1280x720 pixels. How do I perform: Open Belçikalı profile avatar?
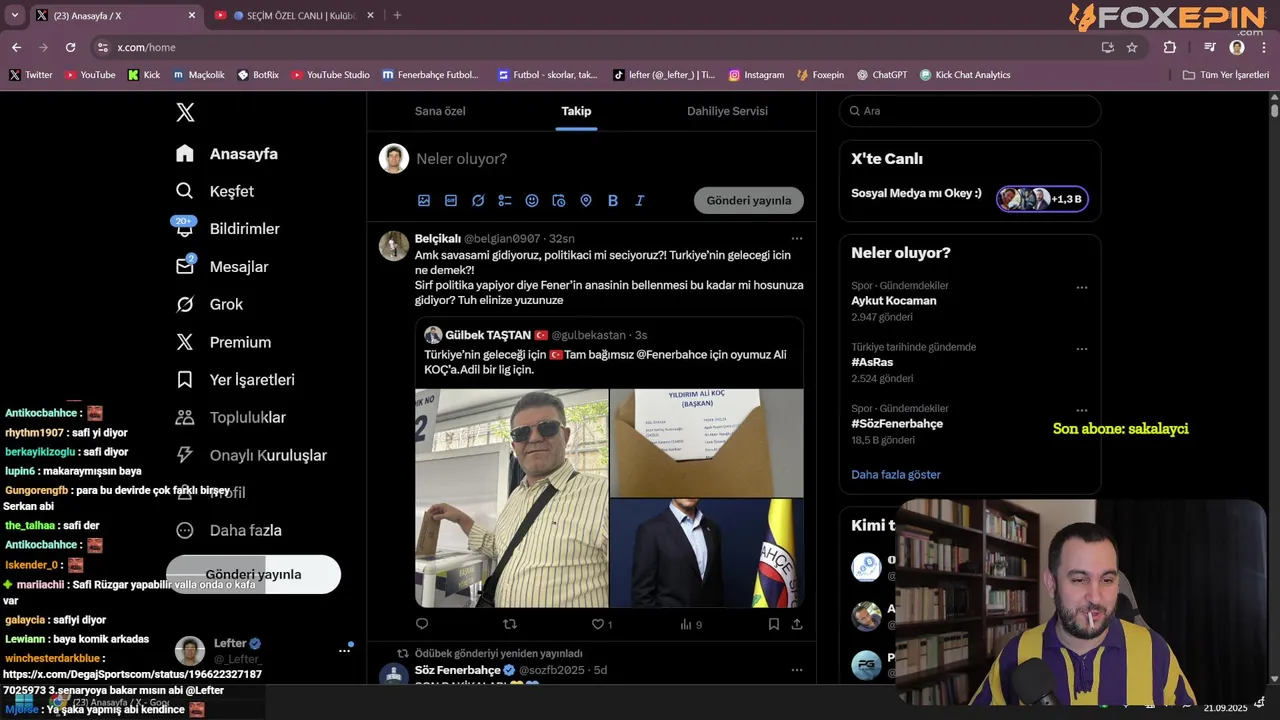click(394, 246)
